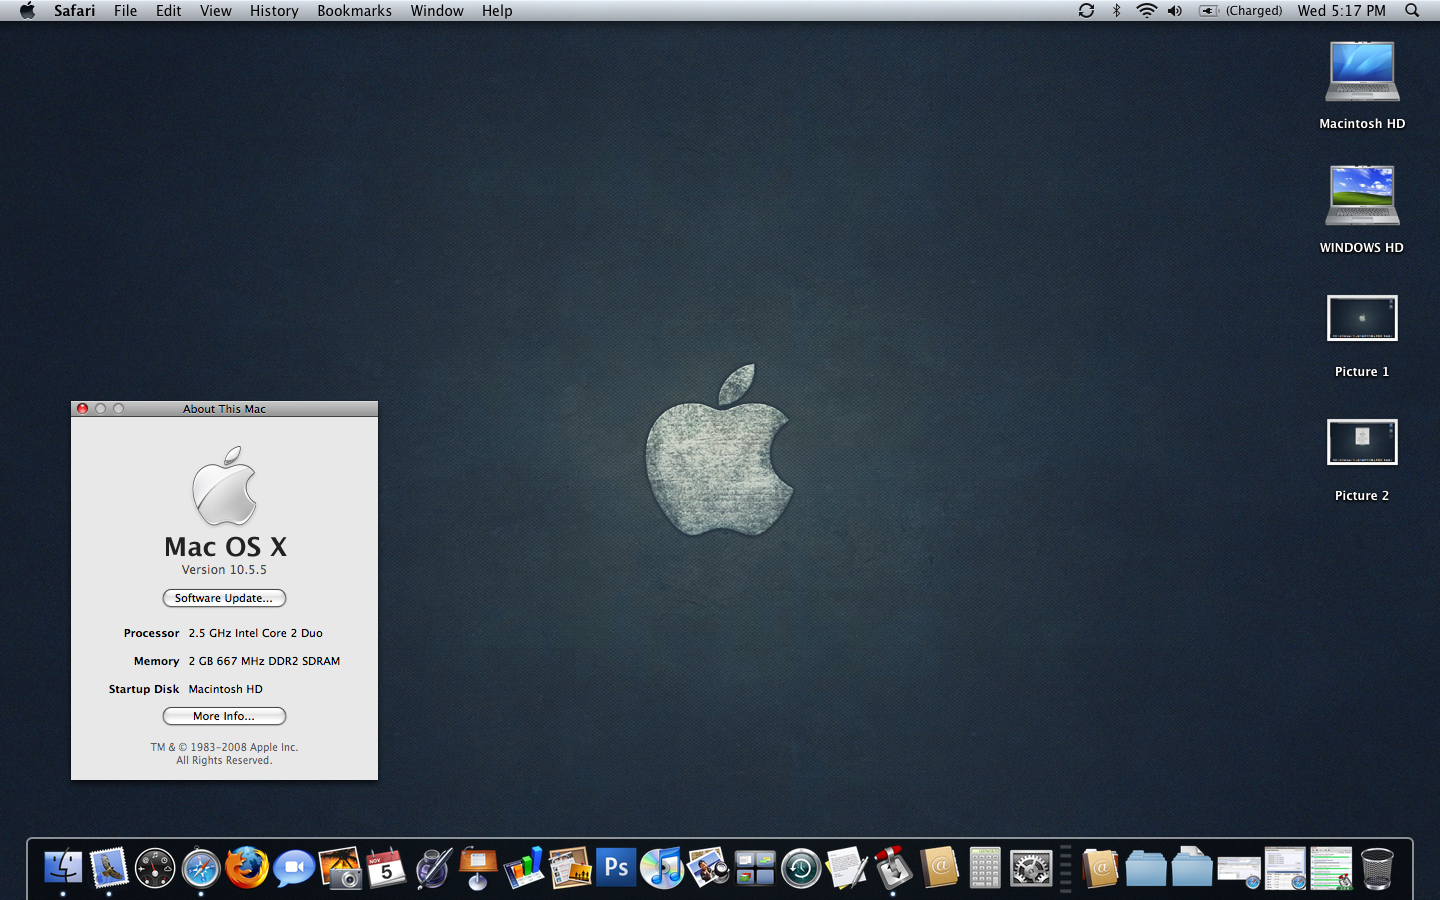The height and width of the screenshot is (900, 1440).
Task: Open Finder from the Dock
Action: pyautogui.click(x=63, y=867)
